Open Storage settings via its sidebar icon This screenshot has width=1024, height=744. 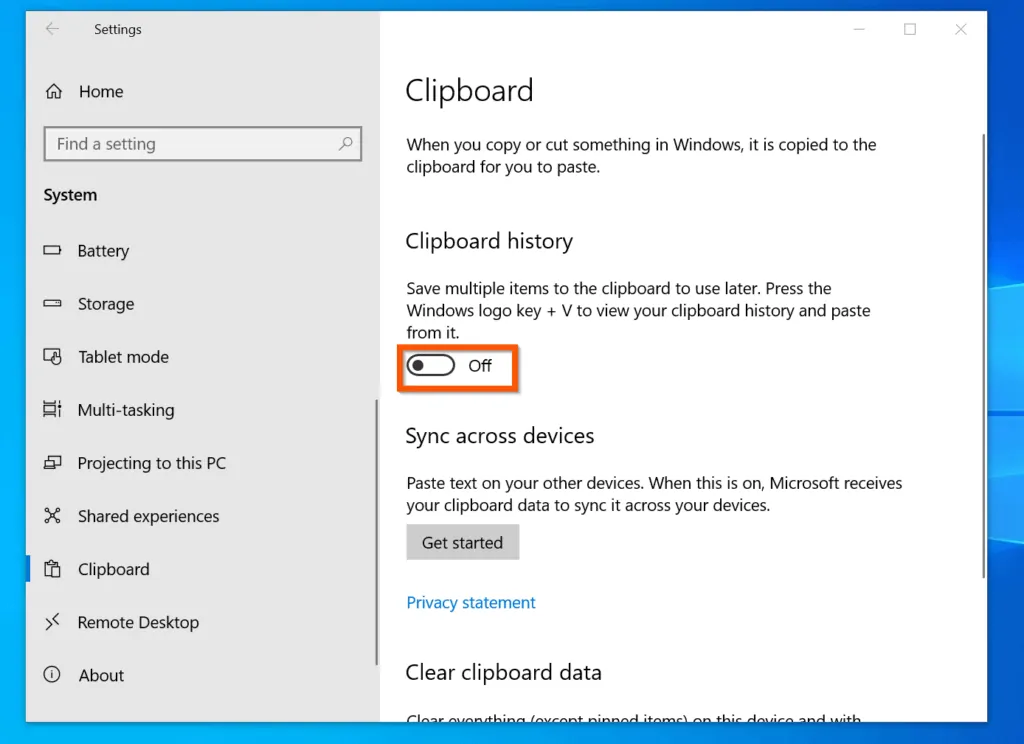click(53, 304)
